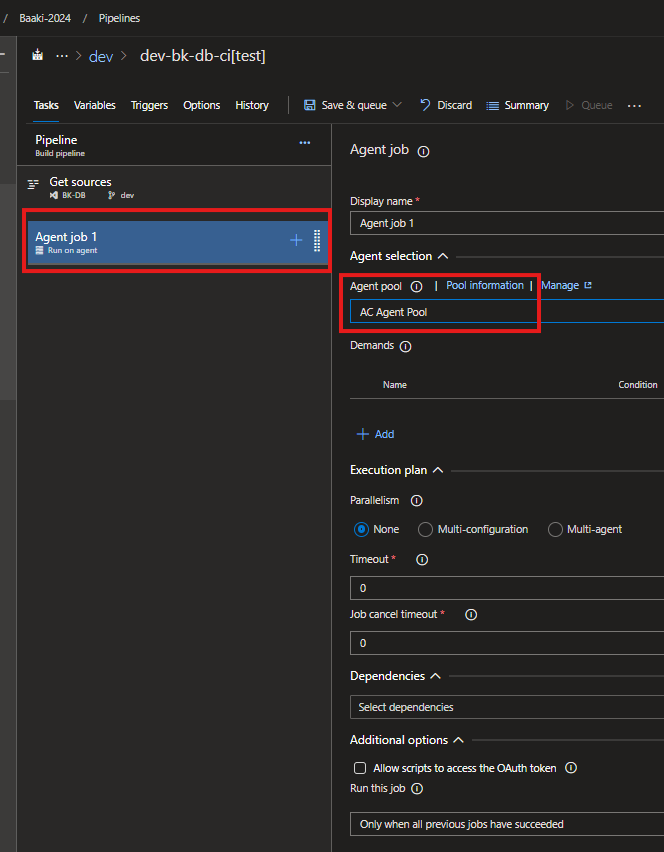
Task: Click the Add demand label
Action: point(384,434)
